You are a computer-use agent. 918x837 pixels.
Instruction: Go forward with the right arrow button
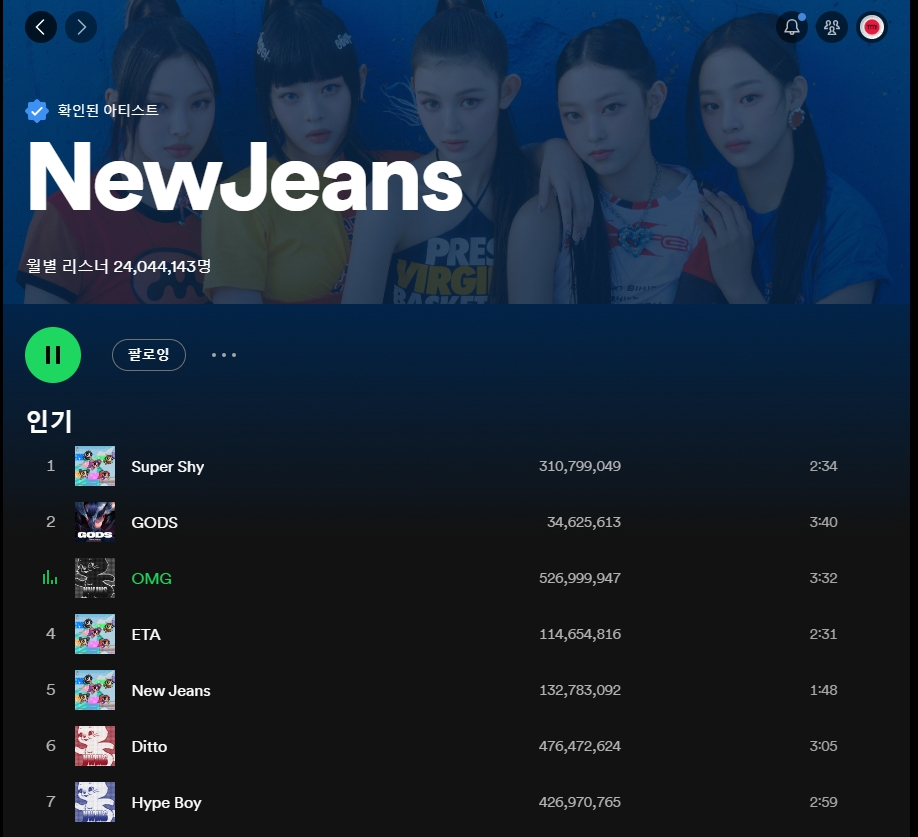[81, 27]
